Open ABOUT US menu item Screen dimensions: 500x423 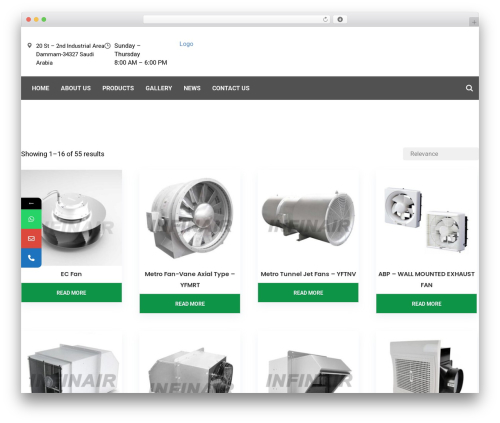[x=76, y=88]
